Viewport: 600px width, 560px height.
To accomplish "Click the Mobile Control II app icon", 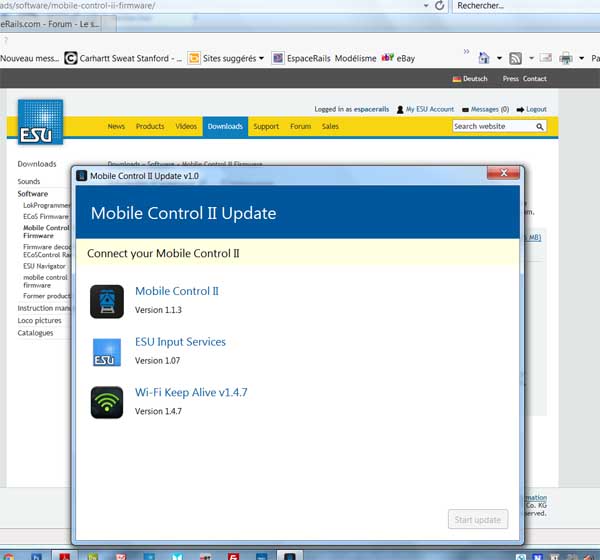I will 107,302.
